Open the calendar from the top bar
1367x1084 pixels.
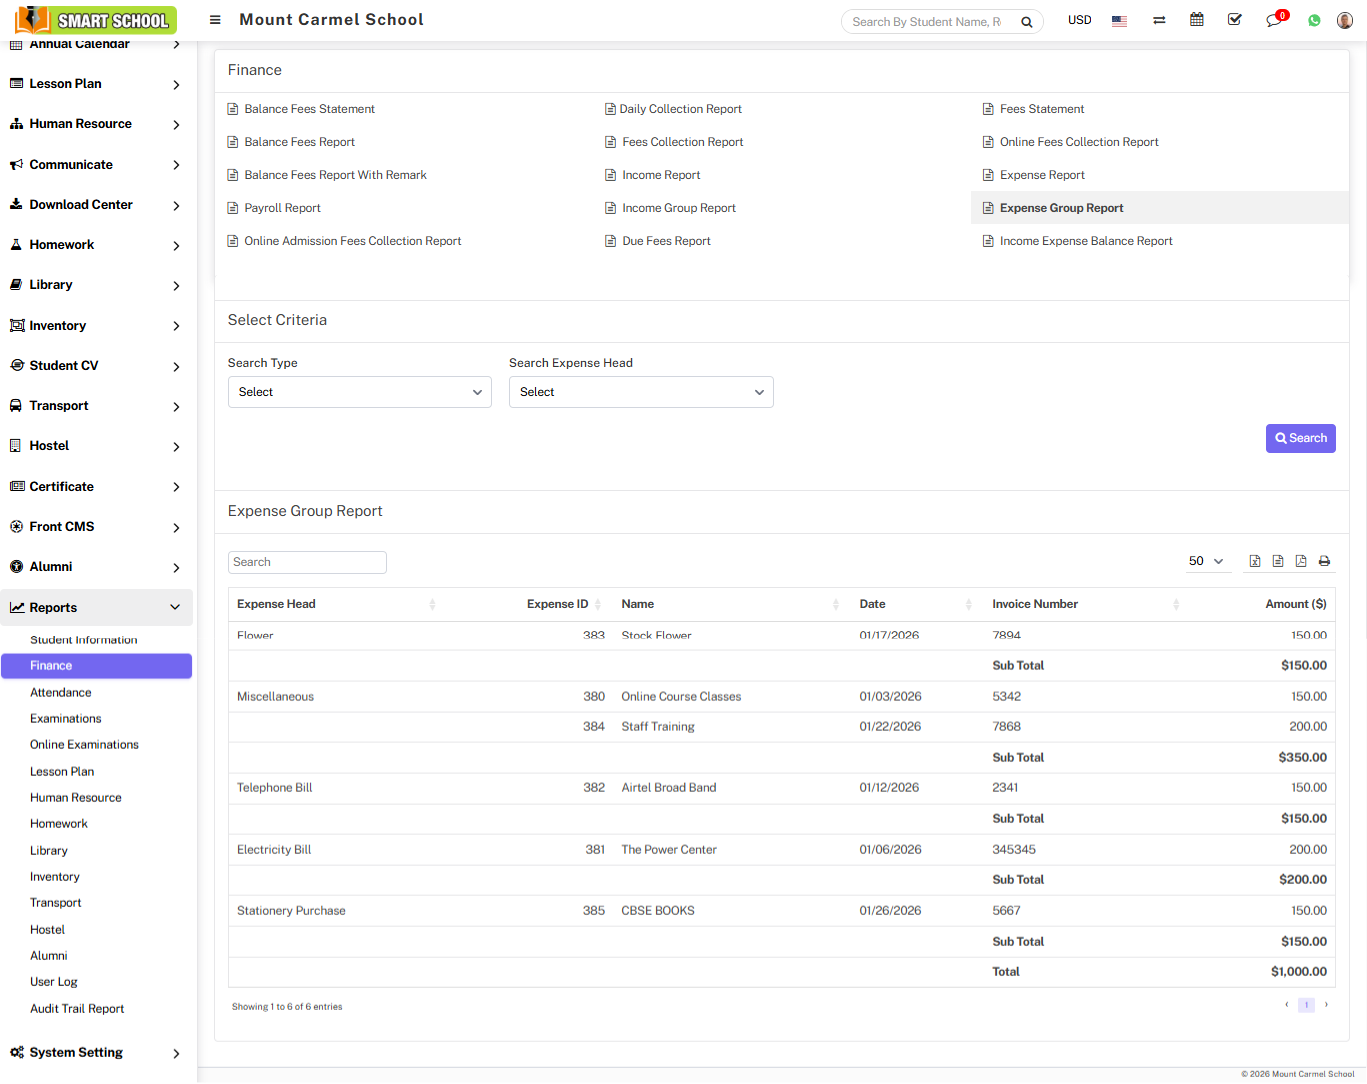[x=1196, y=20]
